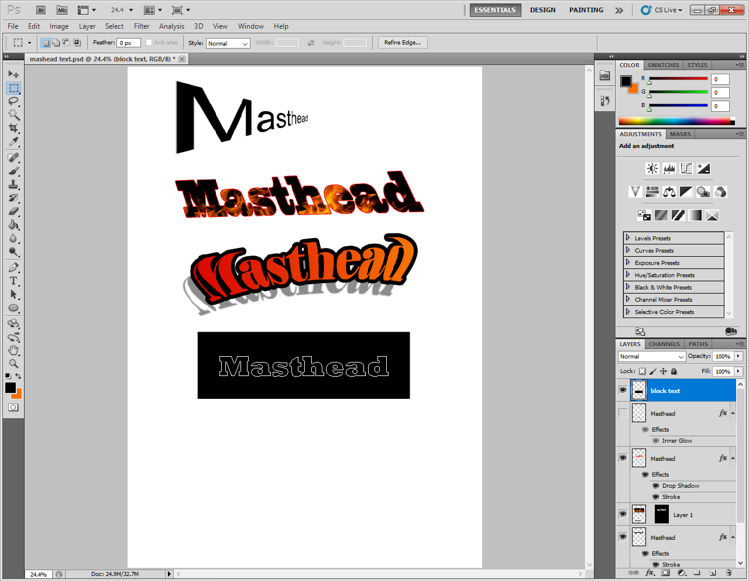Open the Style dropdown in options bar

(228, 43)
